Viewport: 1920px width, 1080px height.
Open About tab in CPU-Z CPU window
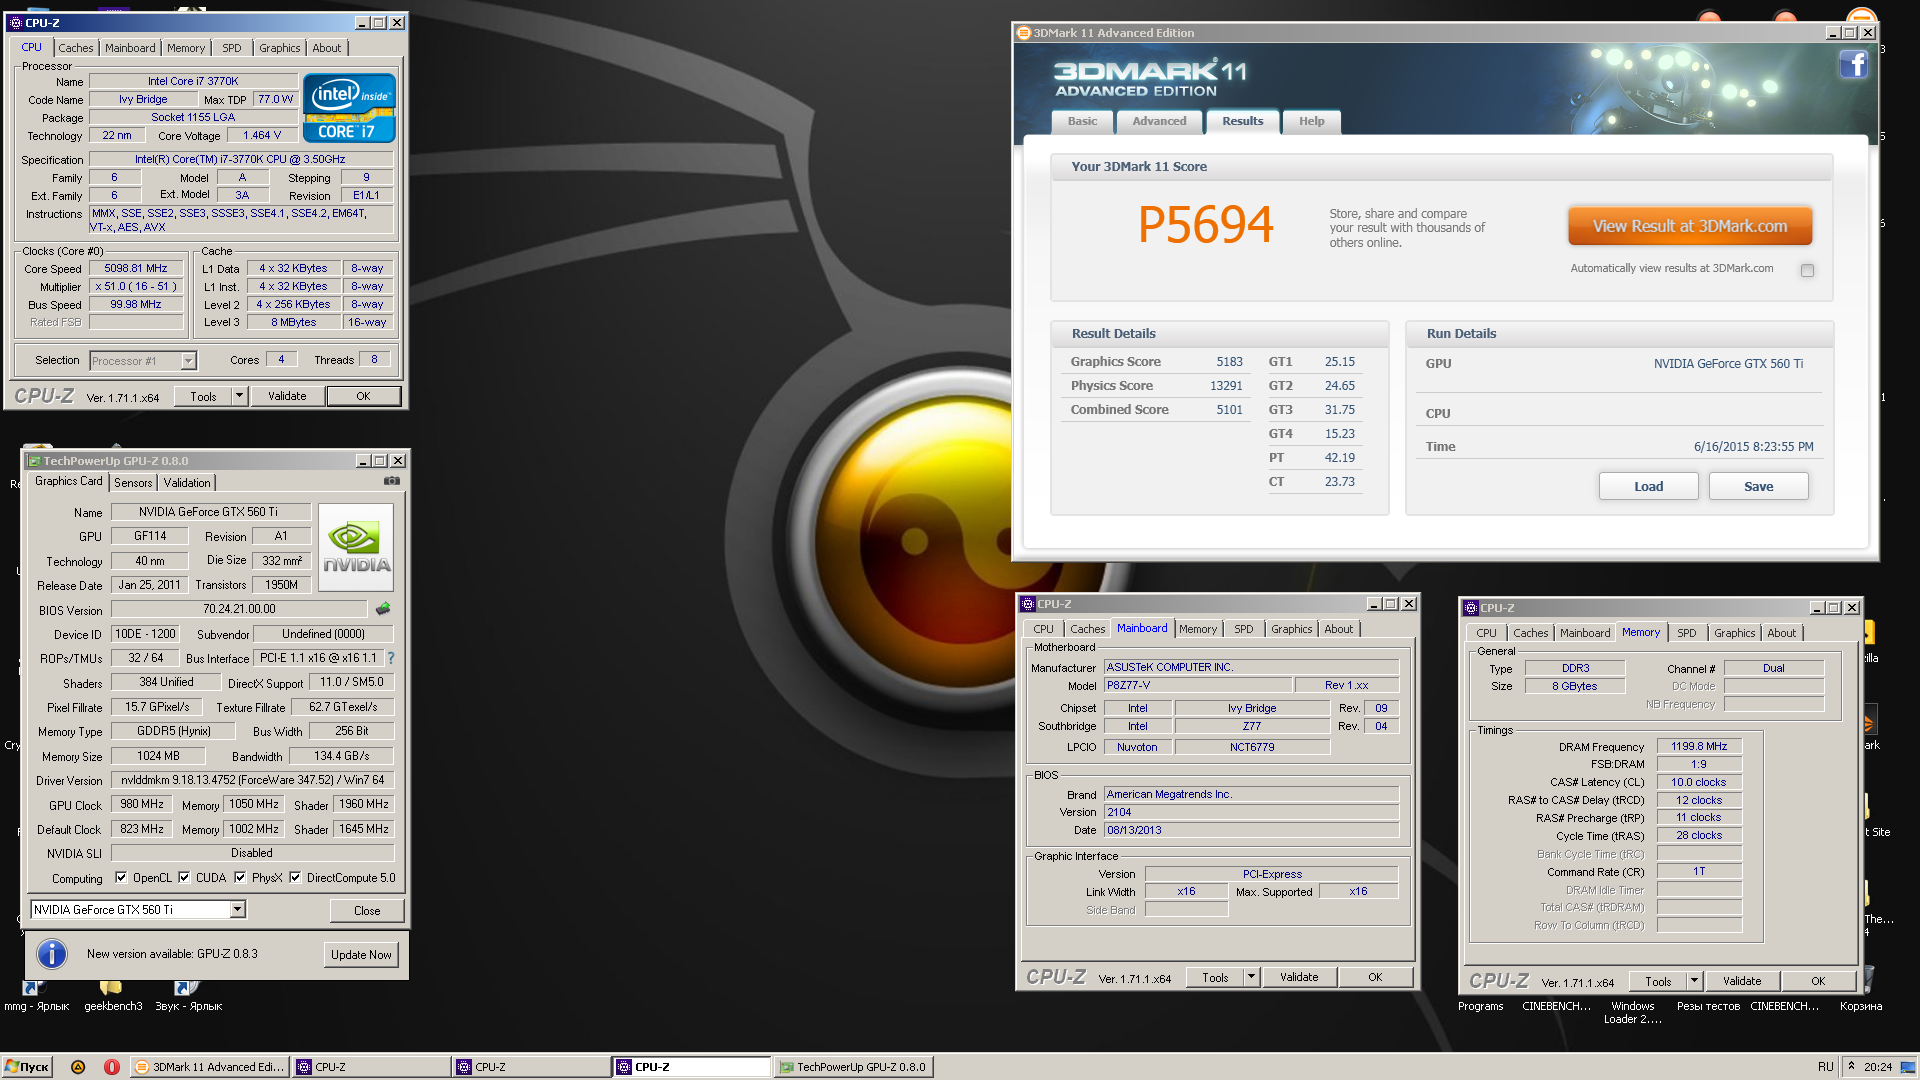(x=326, y=48)
